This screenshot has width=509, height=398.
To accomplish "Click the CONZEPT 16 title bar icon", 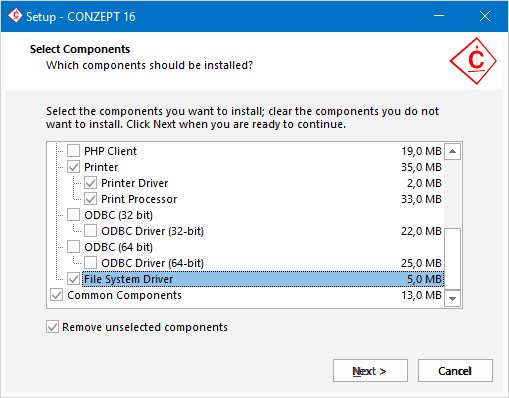I will pos(15,16).
